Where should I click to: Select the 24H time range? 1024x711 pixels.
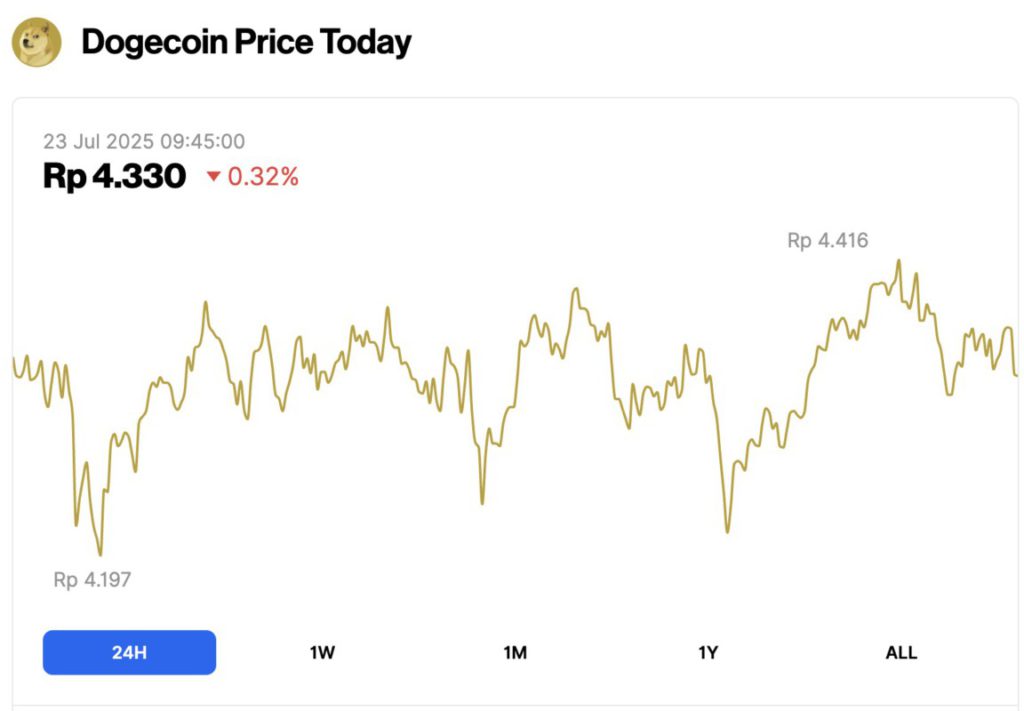129,653
